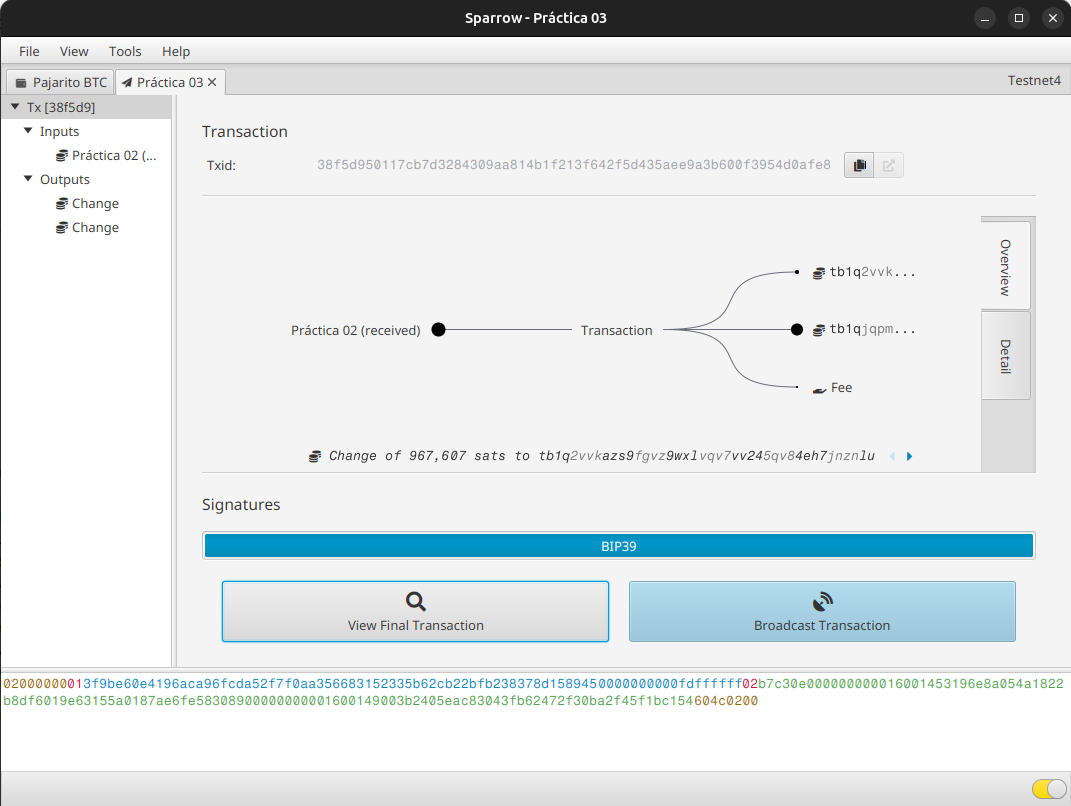Collapse the Inputs tree node
This screenshot has width=1071, height=806.
[x=28, y=130]
